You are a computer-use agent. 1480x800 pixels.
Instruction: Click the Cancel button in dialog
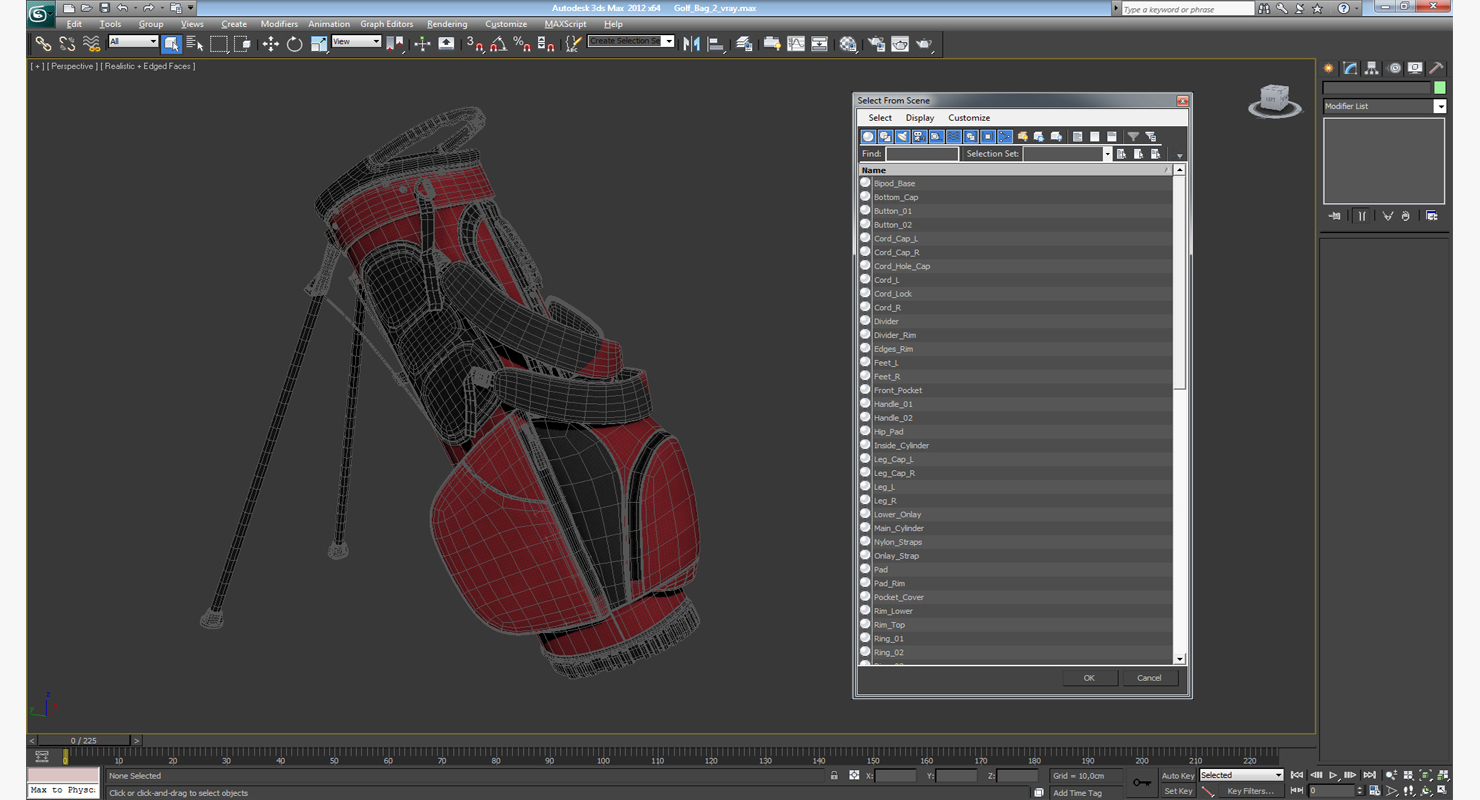[x=1149, y=678]
